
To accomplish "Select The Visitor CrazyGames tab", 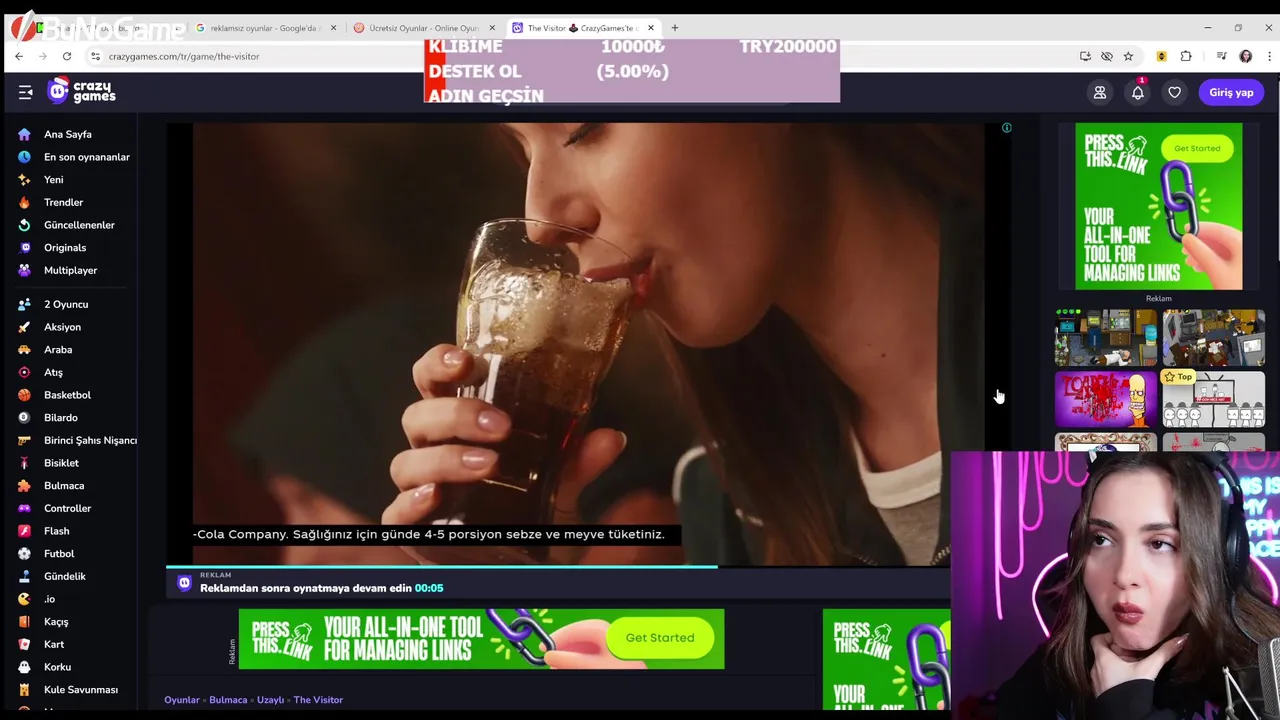I will (x=583, y=28).
